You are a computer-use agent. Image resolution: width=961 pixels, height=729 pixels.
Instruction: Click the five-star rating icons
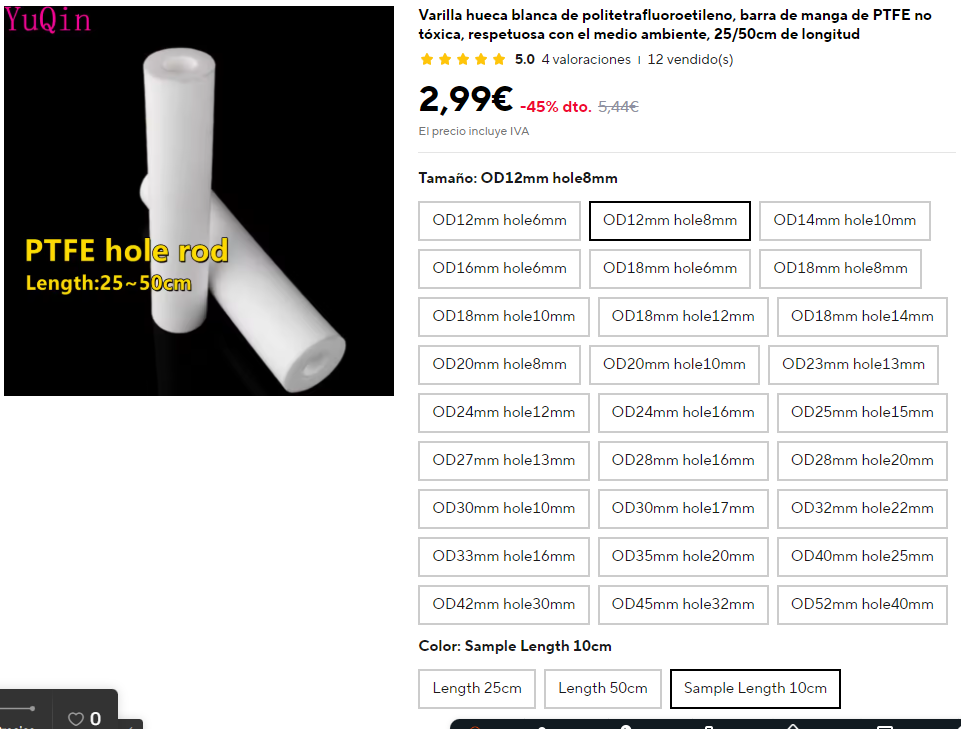[x=463, y=59]
